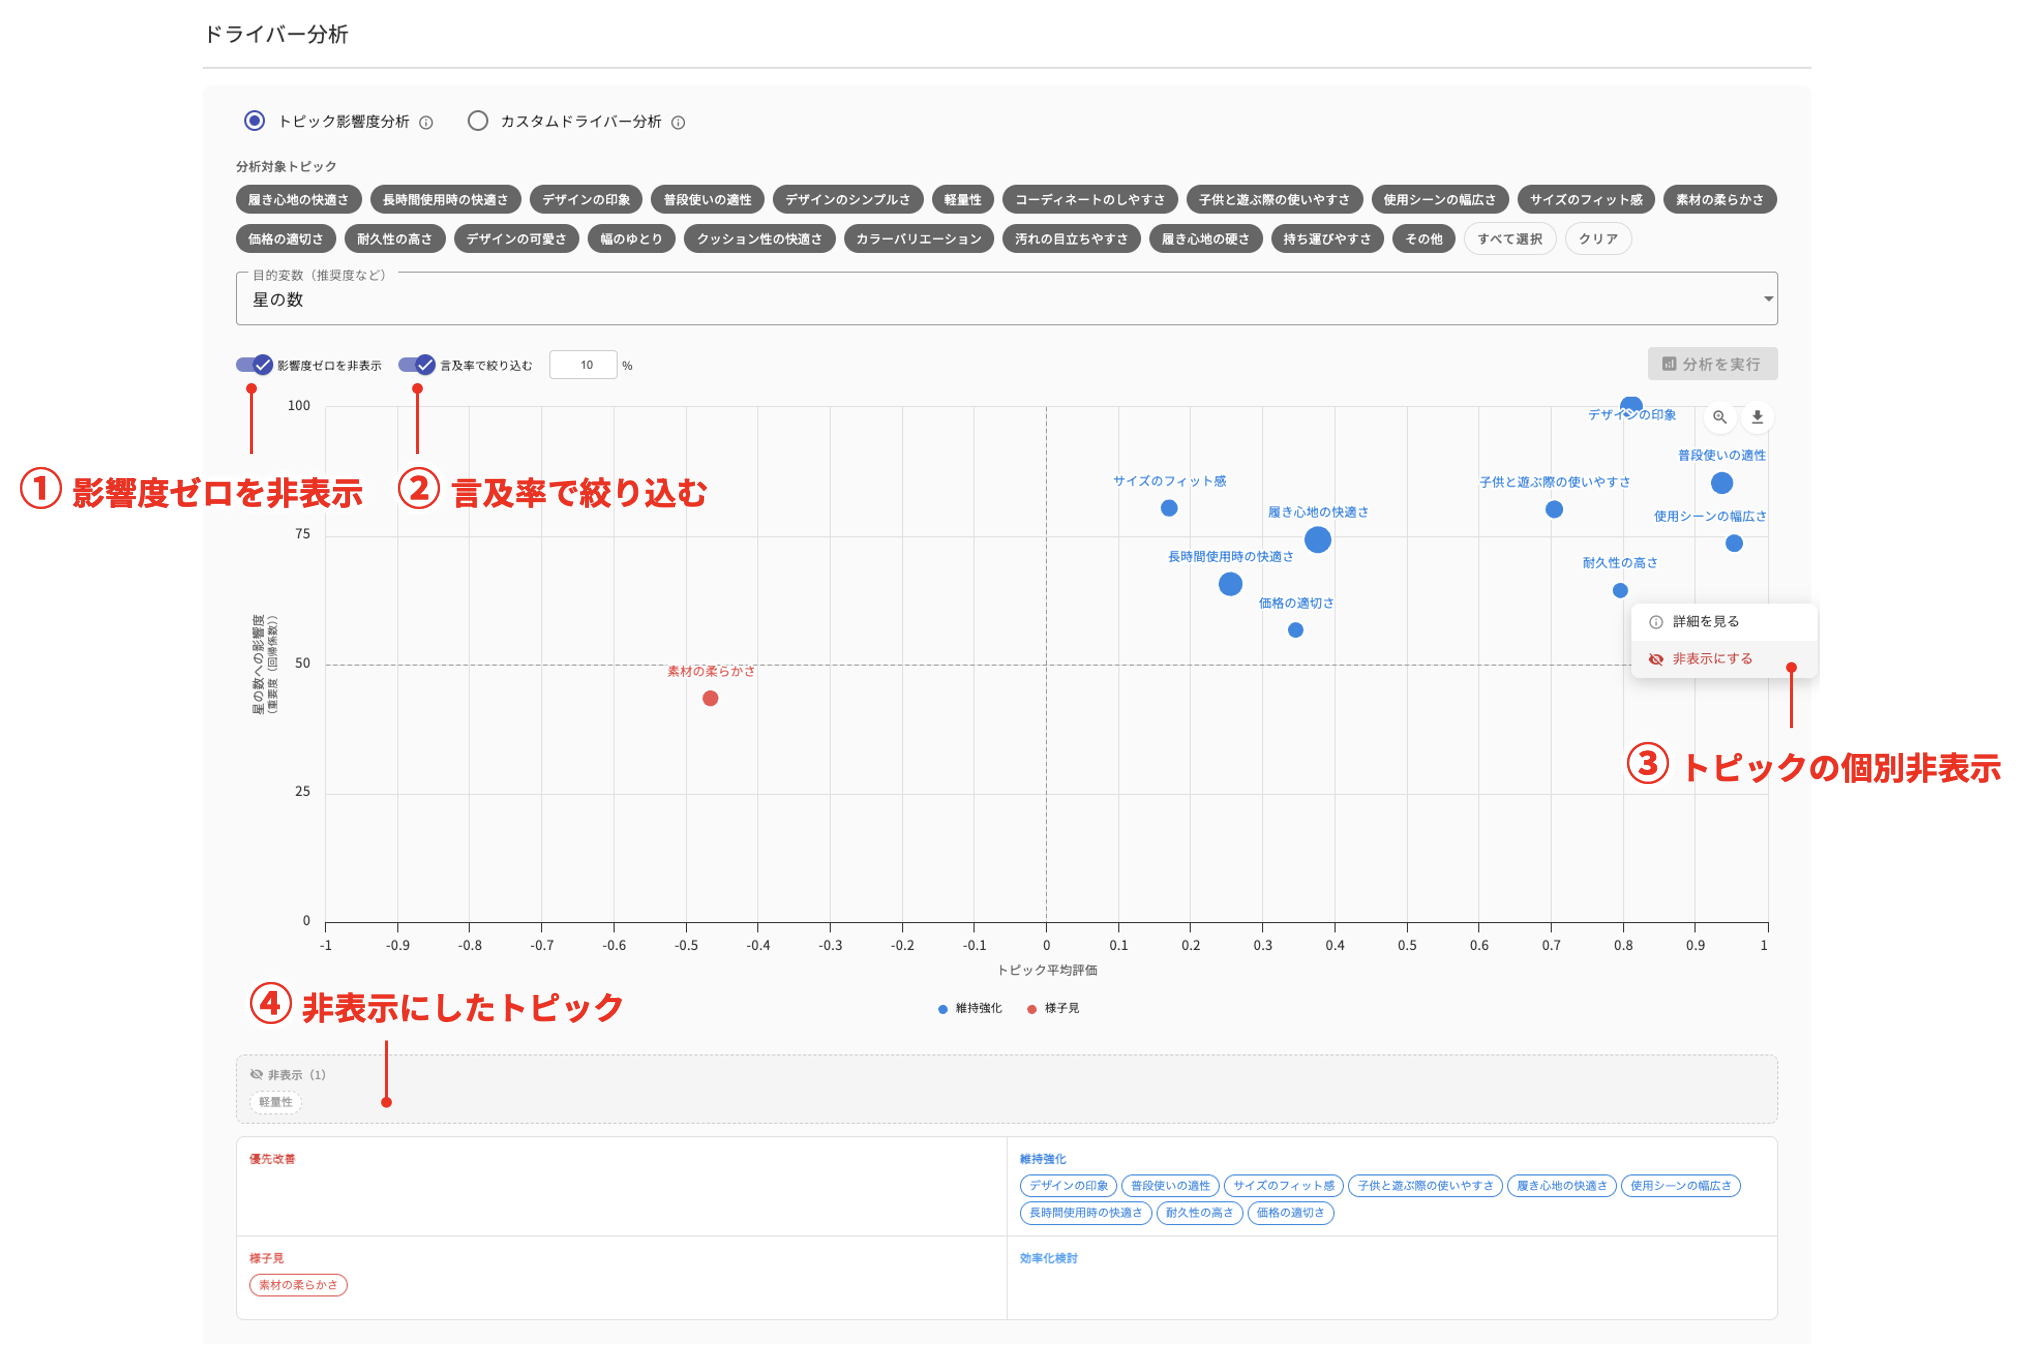Click the 長時間使用時の快適さ data point on the chart
Image resolution: width=2034 pixels, height=1364 pixels.
tap(1230, 584)
